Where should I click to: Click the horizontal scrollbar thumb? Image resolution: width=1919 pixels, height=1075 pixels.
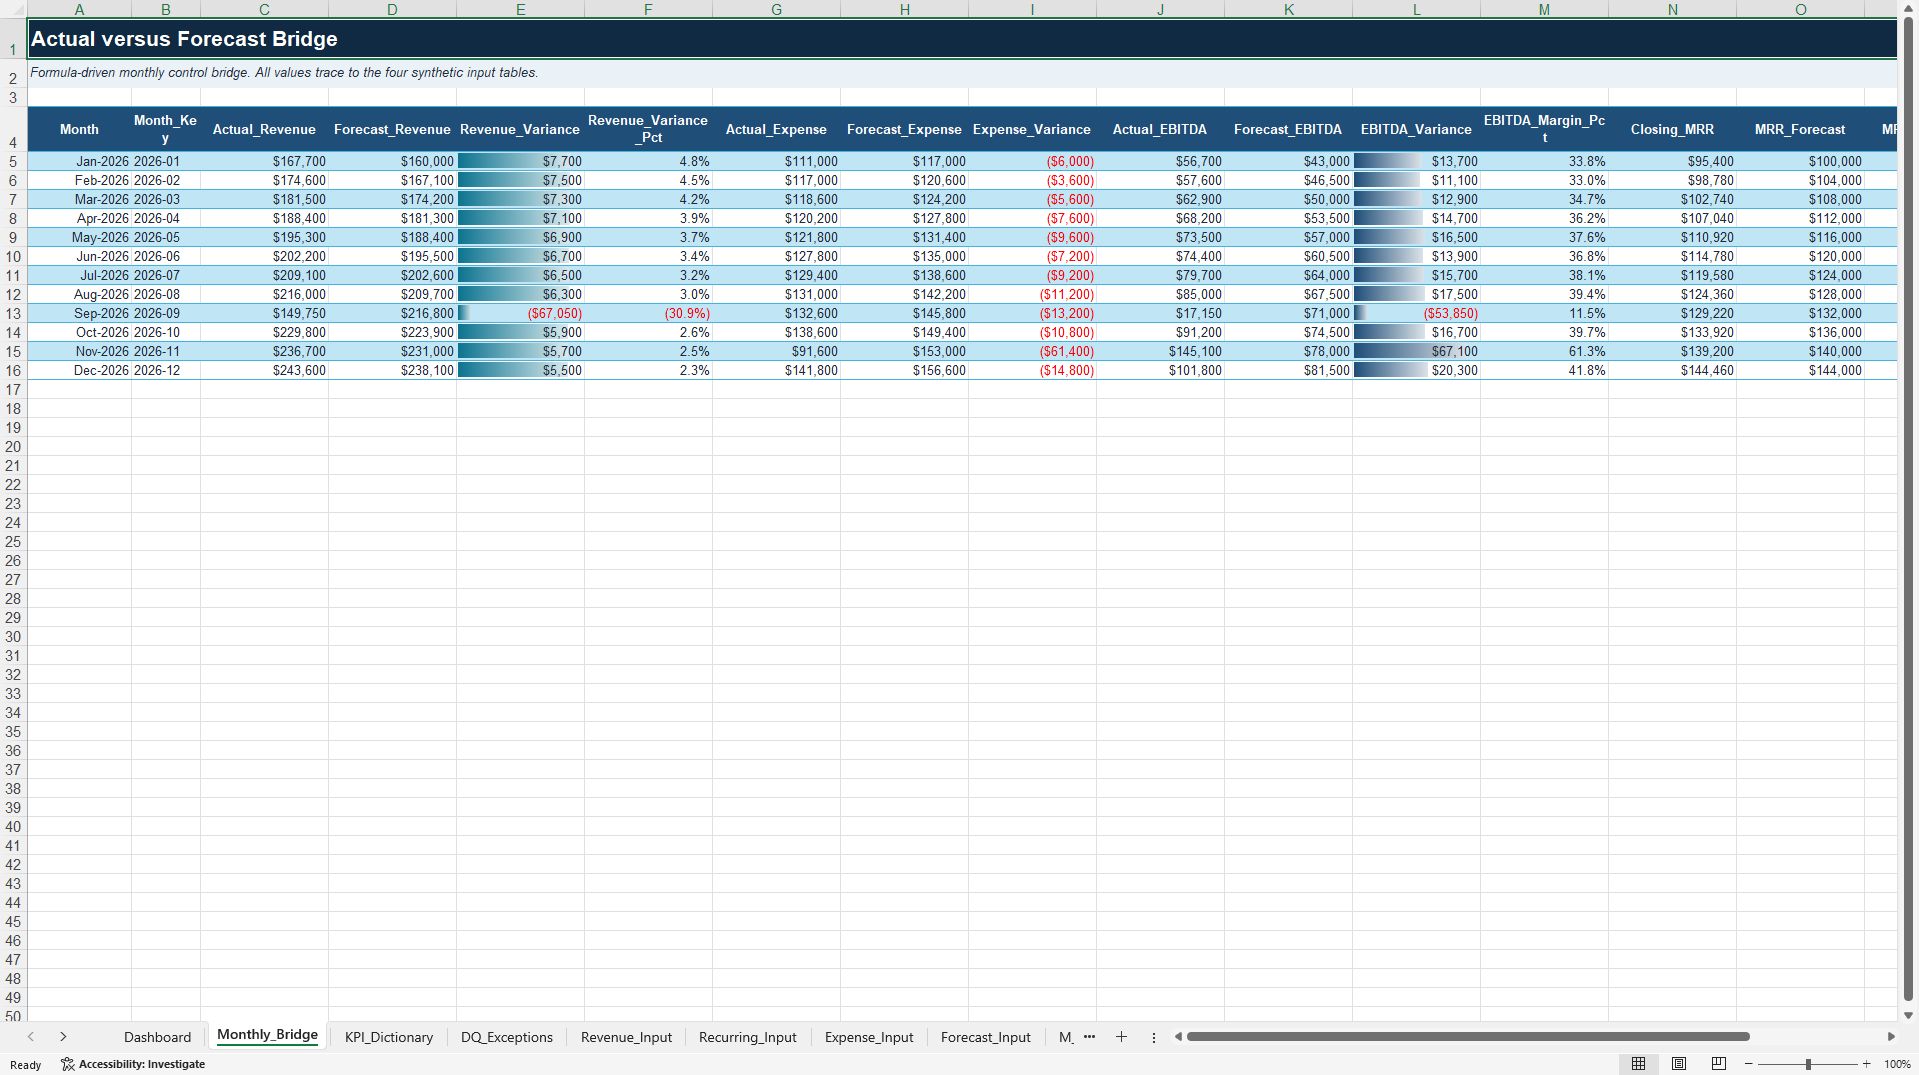pos(1468,1037)
